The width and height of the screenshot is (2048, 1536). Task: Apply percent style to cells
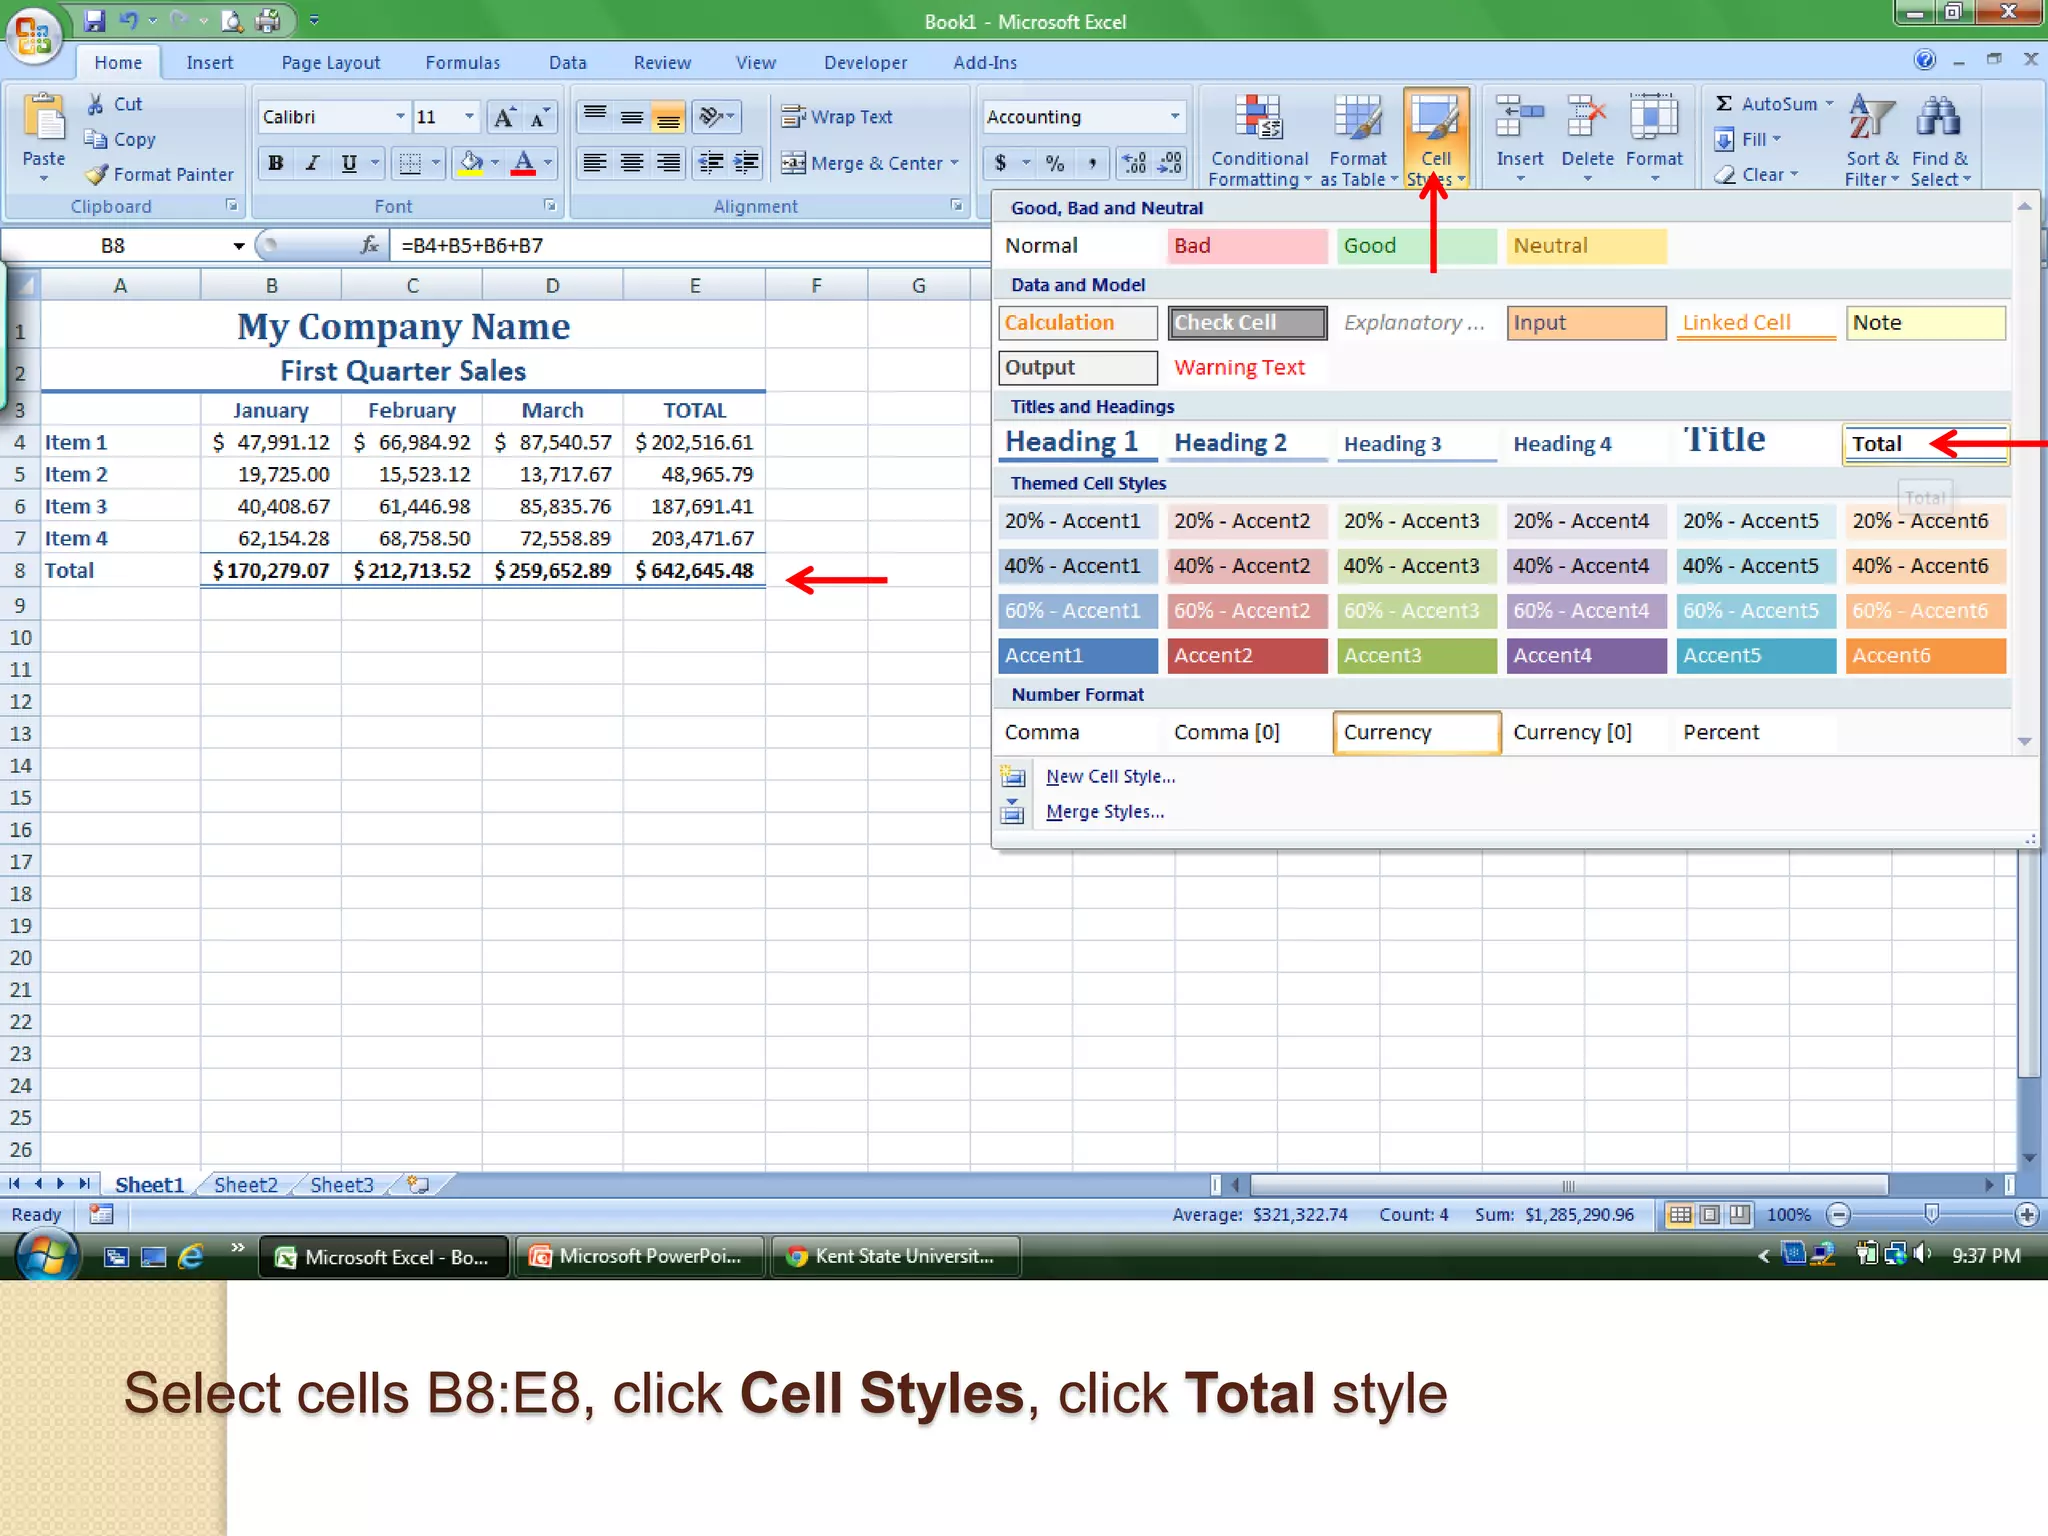tap(1055, 163)
